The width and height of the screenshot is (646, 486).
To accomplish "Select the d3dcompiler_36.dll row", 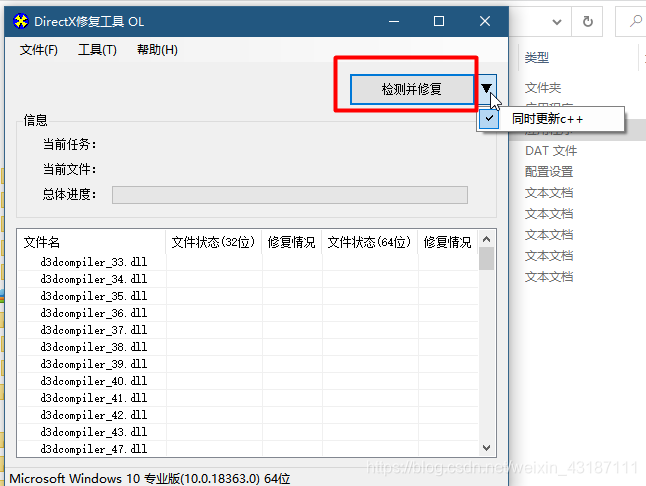I will pyautogui.click(x=248, y=313).
